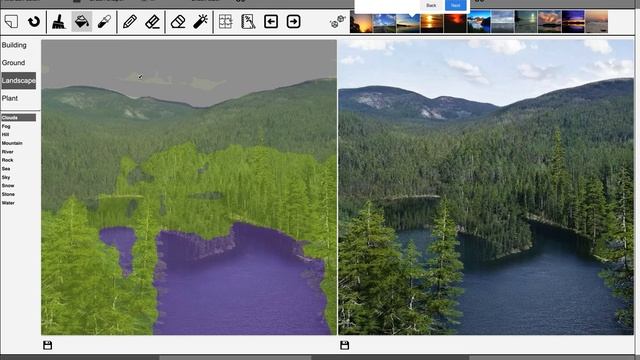The height and width of the screenshot is (360, 640).
Task: Open the Ground category
Action: coord(13,62)
